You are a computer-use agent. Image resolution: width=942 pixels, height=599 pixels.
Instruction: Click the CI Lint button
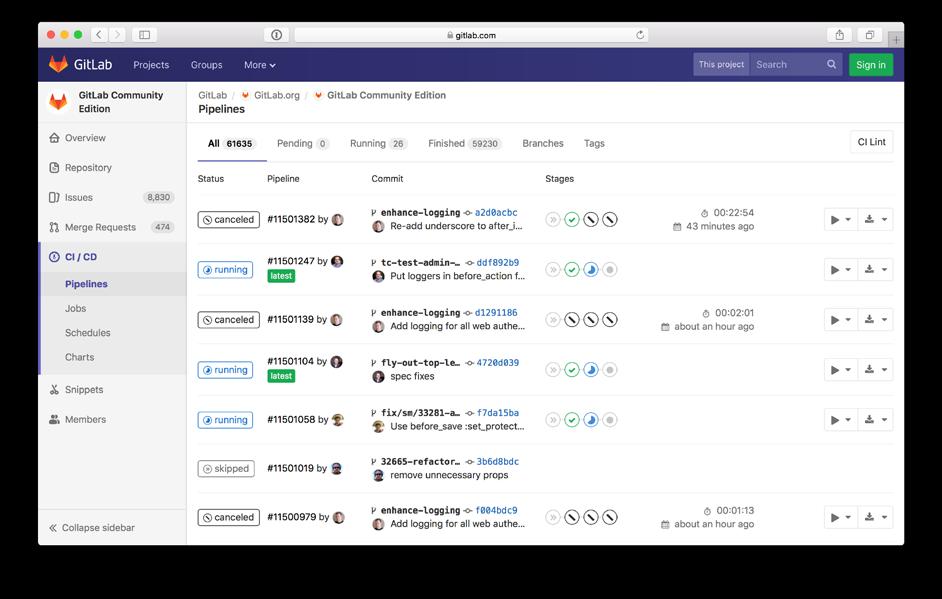(x=872, y=142)
